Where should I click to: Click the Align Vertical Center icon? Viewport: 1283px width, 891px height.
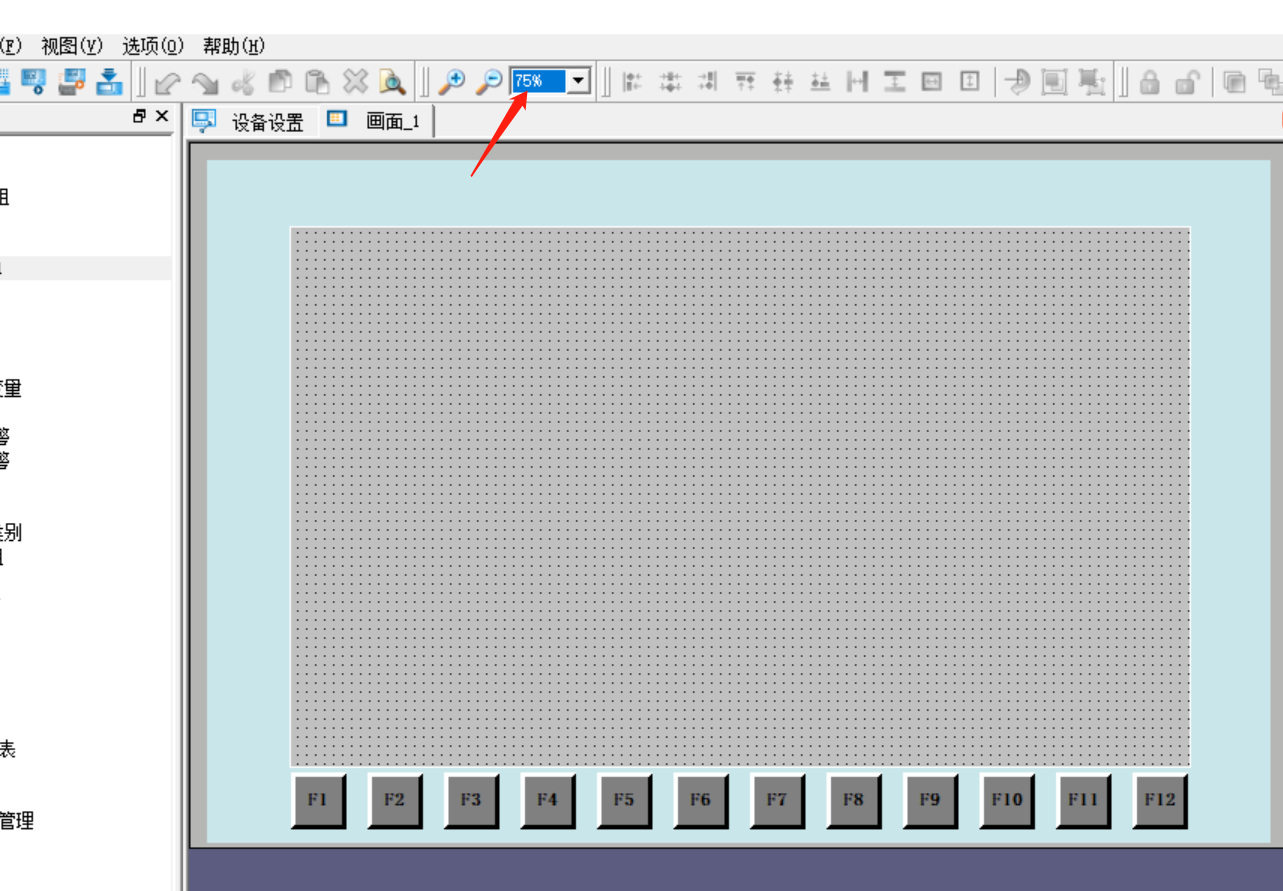(782, 82)
